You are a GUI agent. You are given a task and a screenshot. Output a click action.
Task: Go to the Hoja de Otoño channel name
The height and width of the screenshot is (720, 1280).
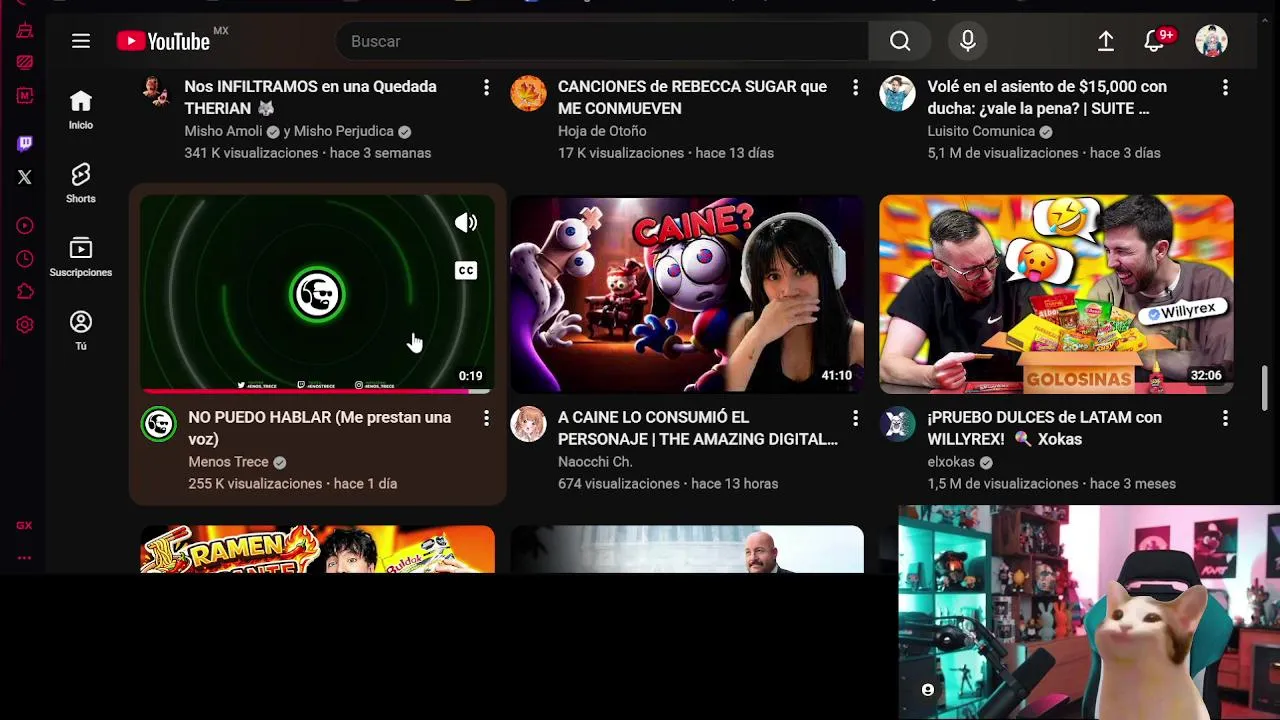602,131
